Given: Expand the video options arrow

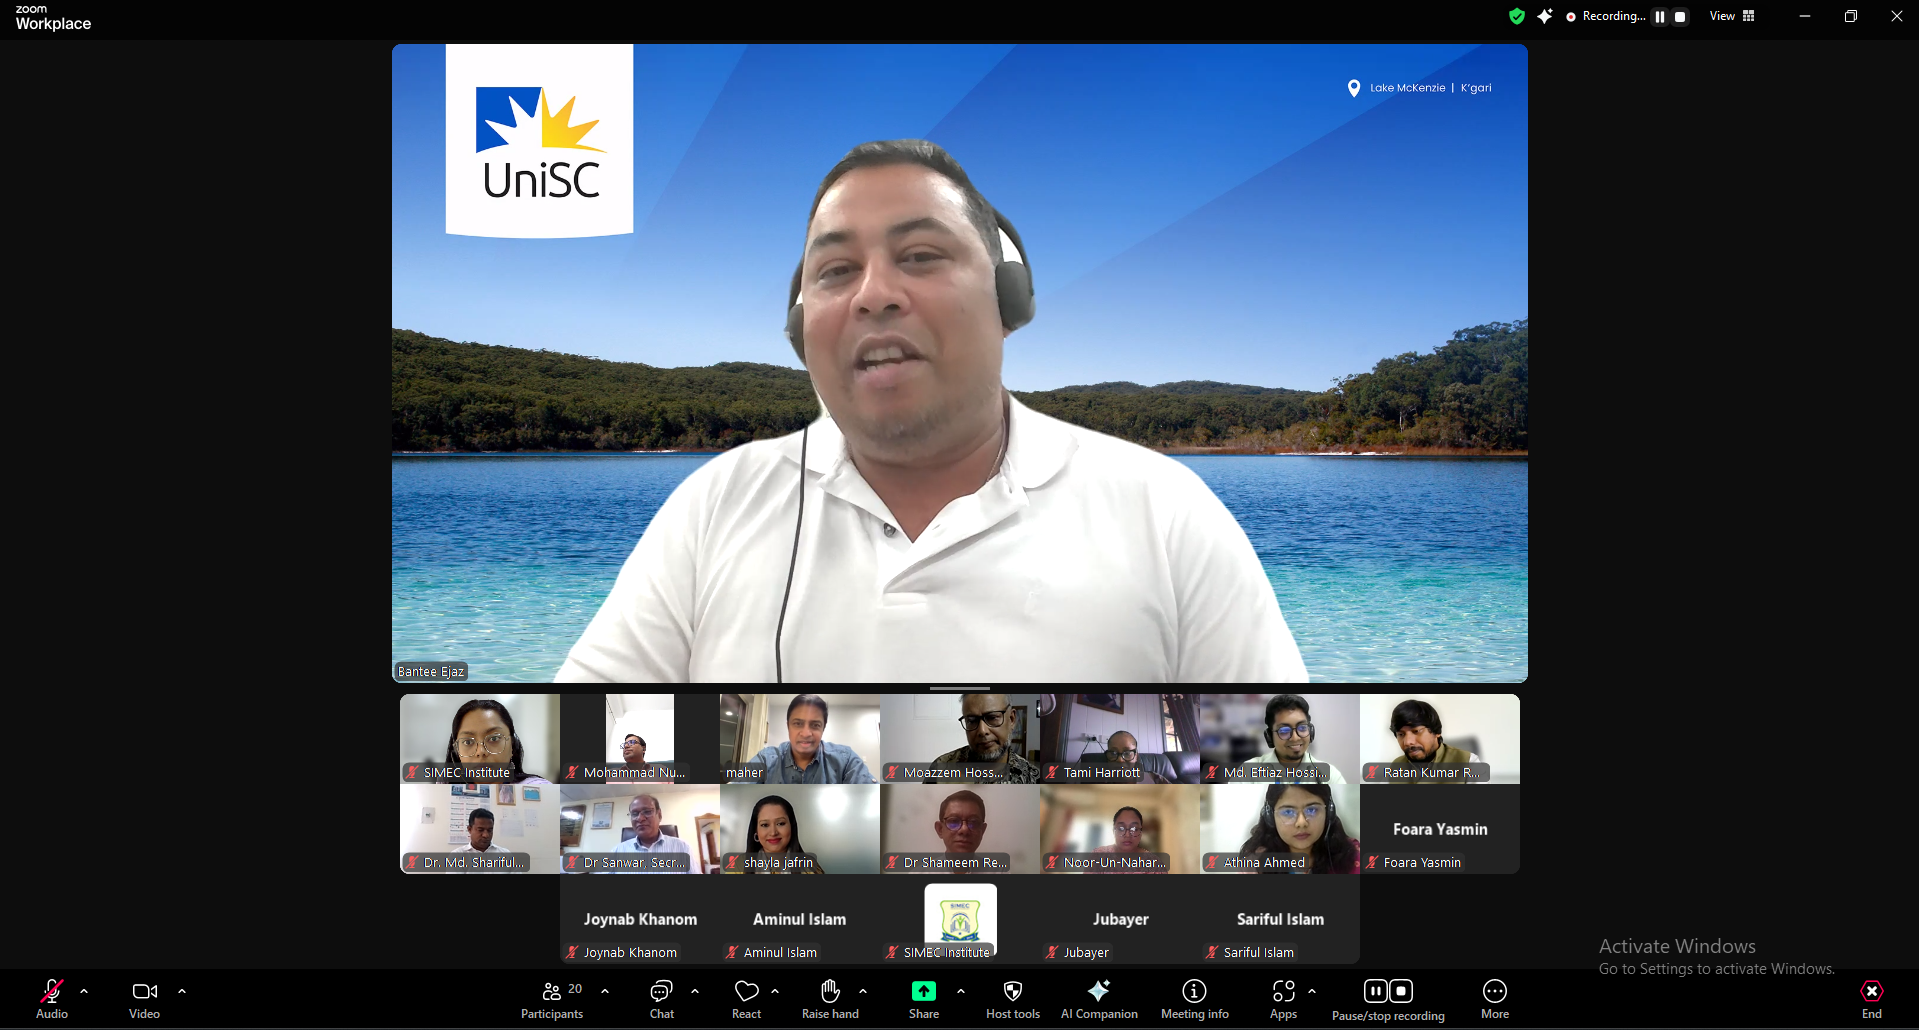Looking at the screenshot, I should (182, 991).
